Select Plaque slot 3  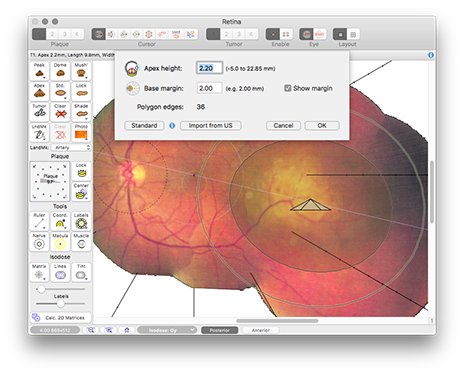[65, 34]
